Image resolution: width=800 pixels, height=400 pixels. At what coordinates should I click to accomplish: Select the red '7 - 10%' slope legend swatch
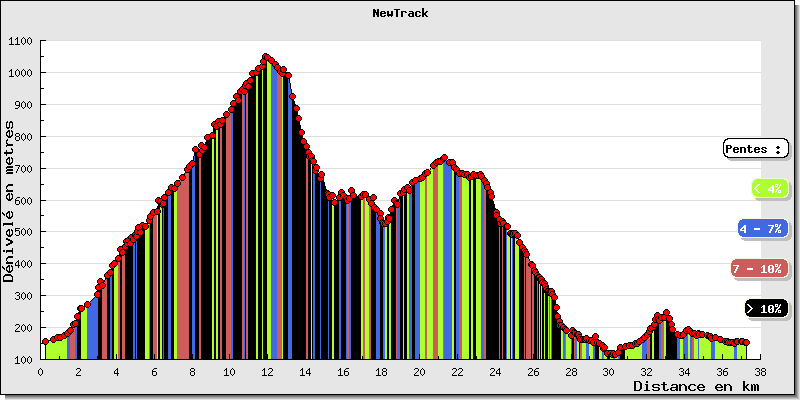(x=759, y=269)
